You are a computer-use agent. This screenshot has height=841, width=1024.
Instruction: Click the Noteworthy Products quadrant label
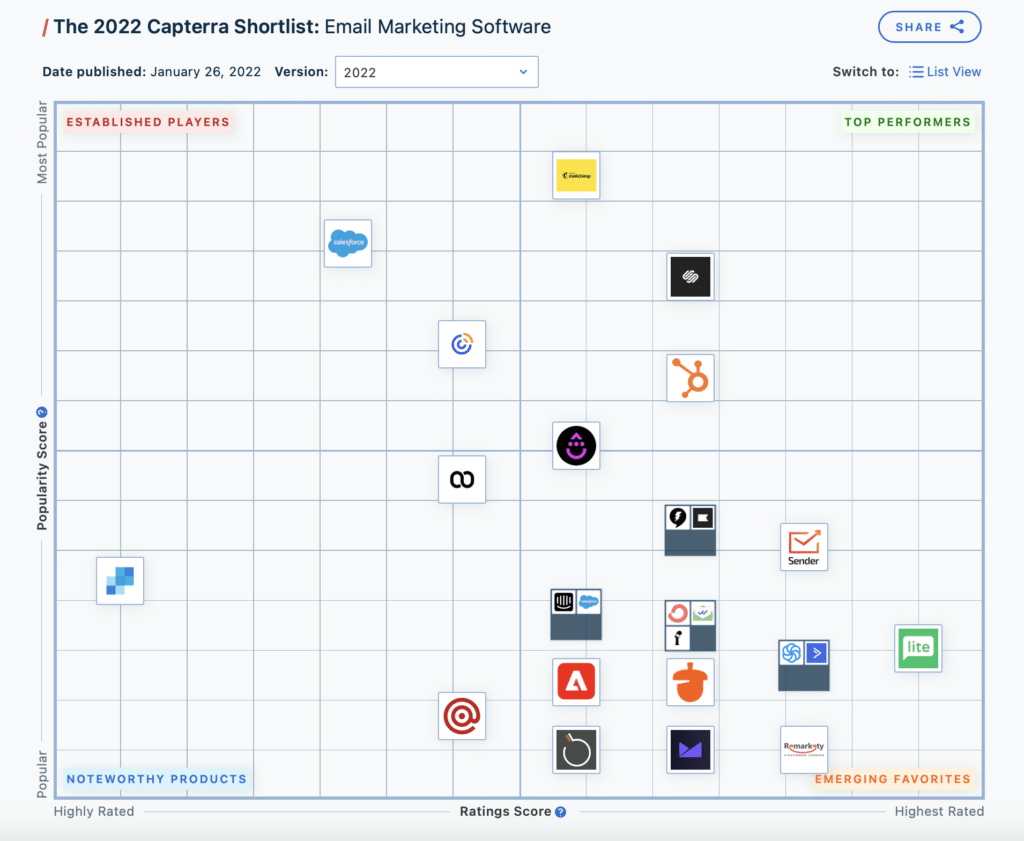click(157, 779)
